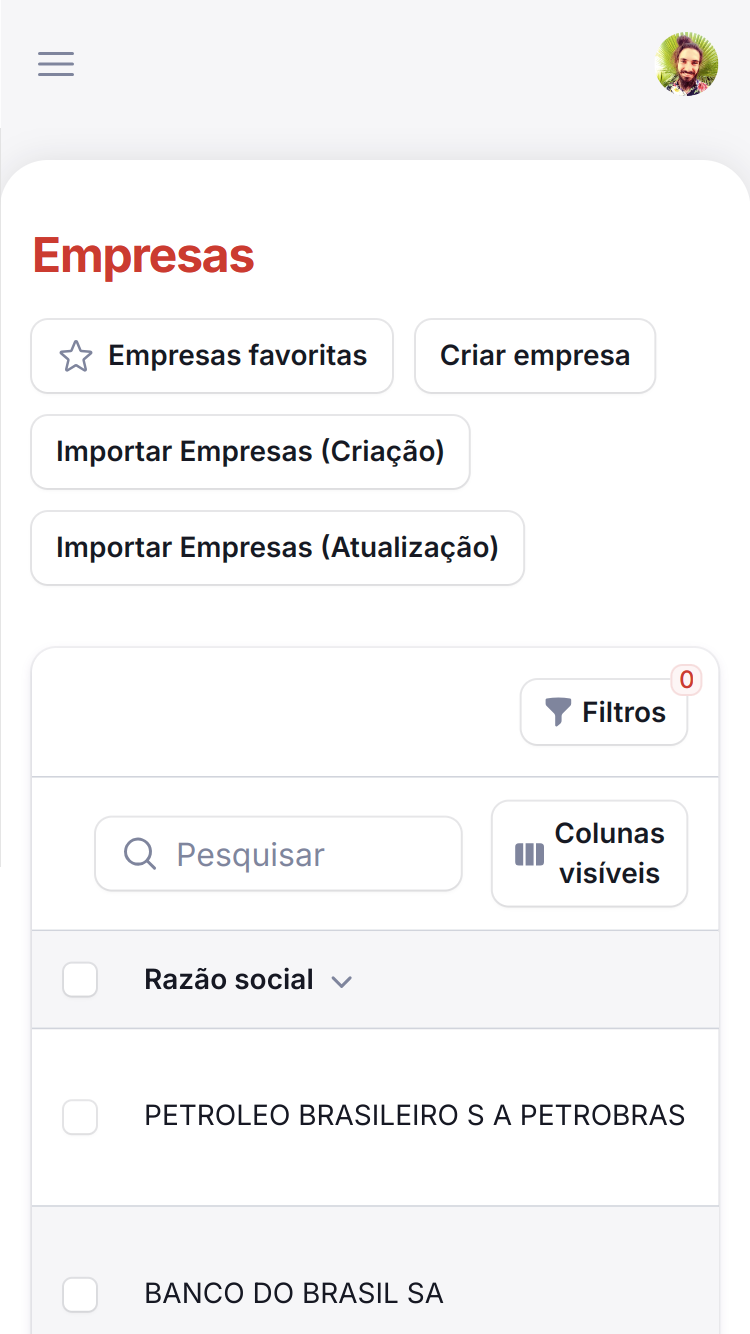750x1334 pixels.
Task: Click the user profile avatar
Action: click(x=686, y=64)
